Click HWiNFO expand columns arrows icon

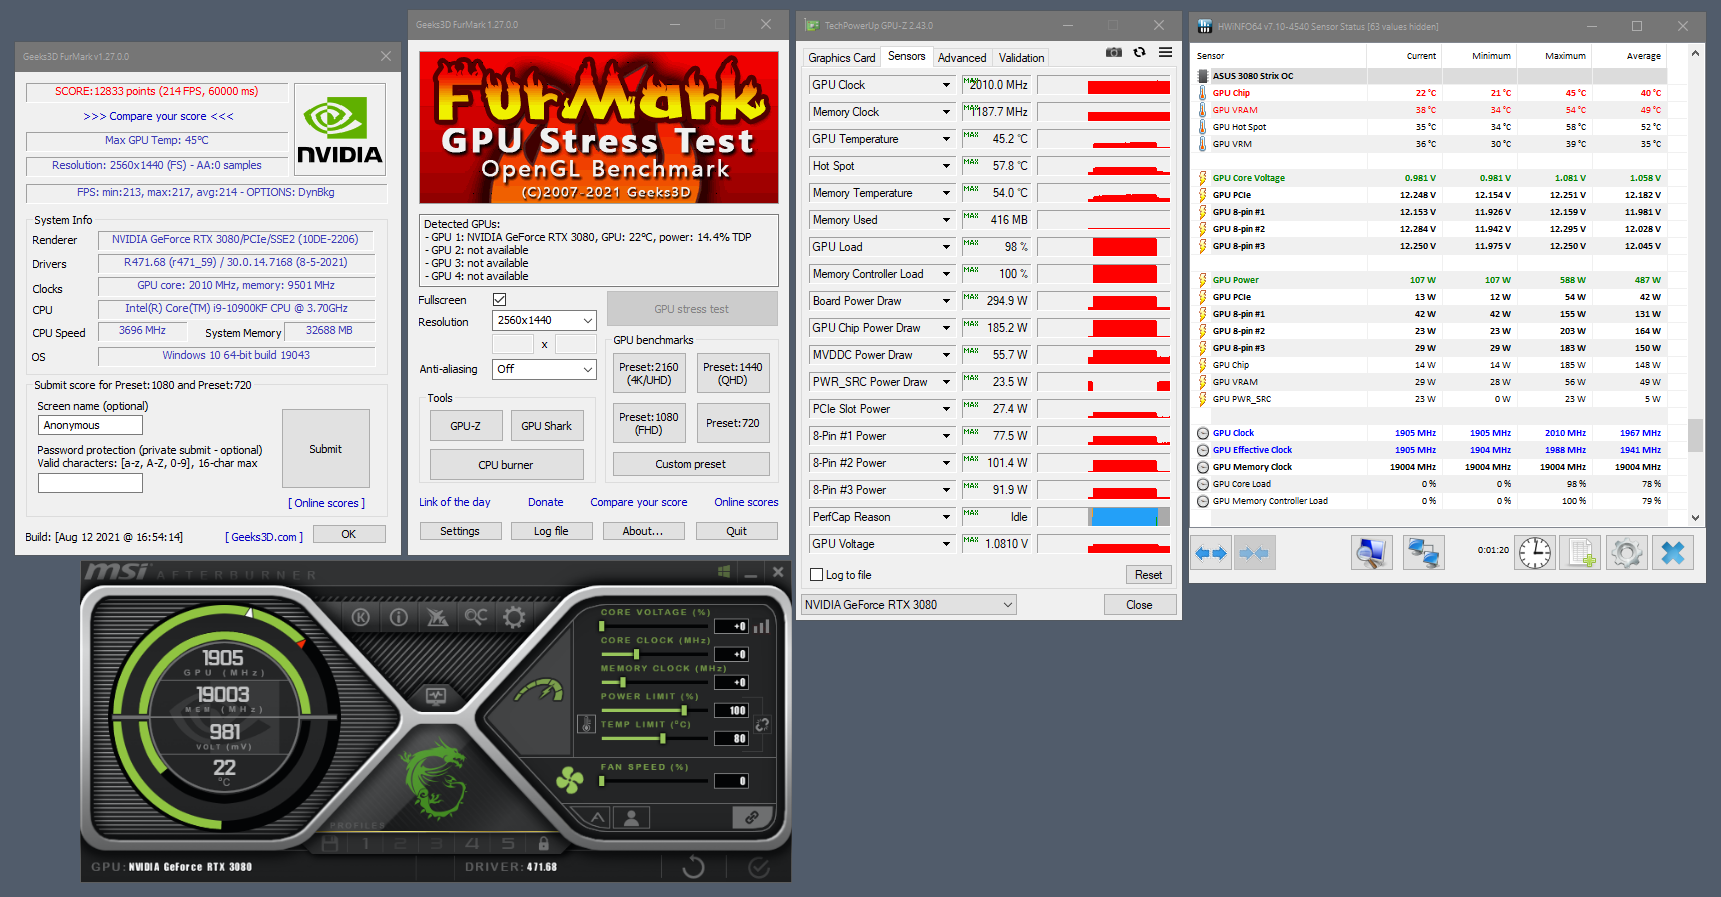pyautogui.click(x=1211, y=553)
